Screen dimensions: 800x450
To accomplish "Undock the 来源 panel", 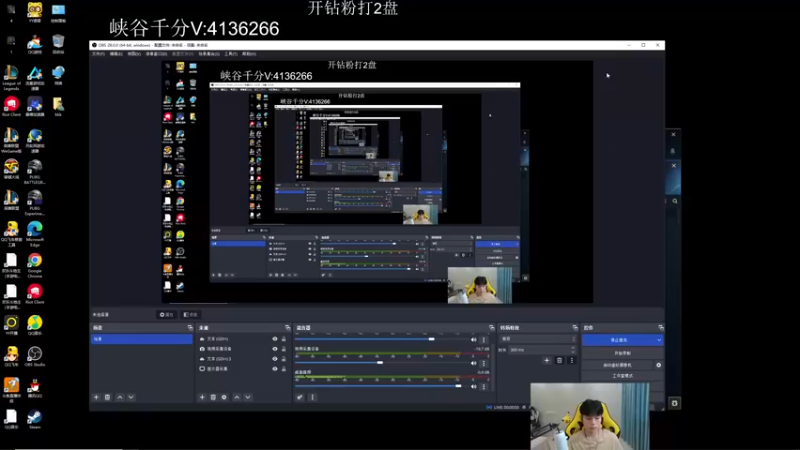I will point(288,328).
